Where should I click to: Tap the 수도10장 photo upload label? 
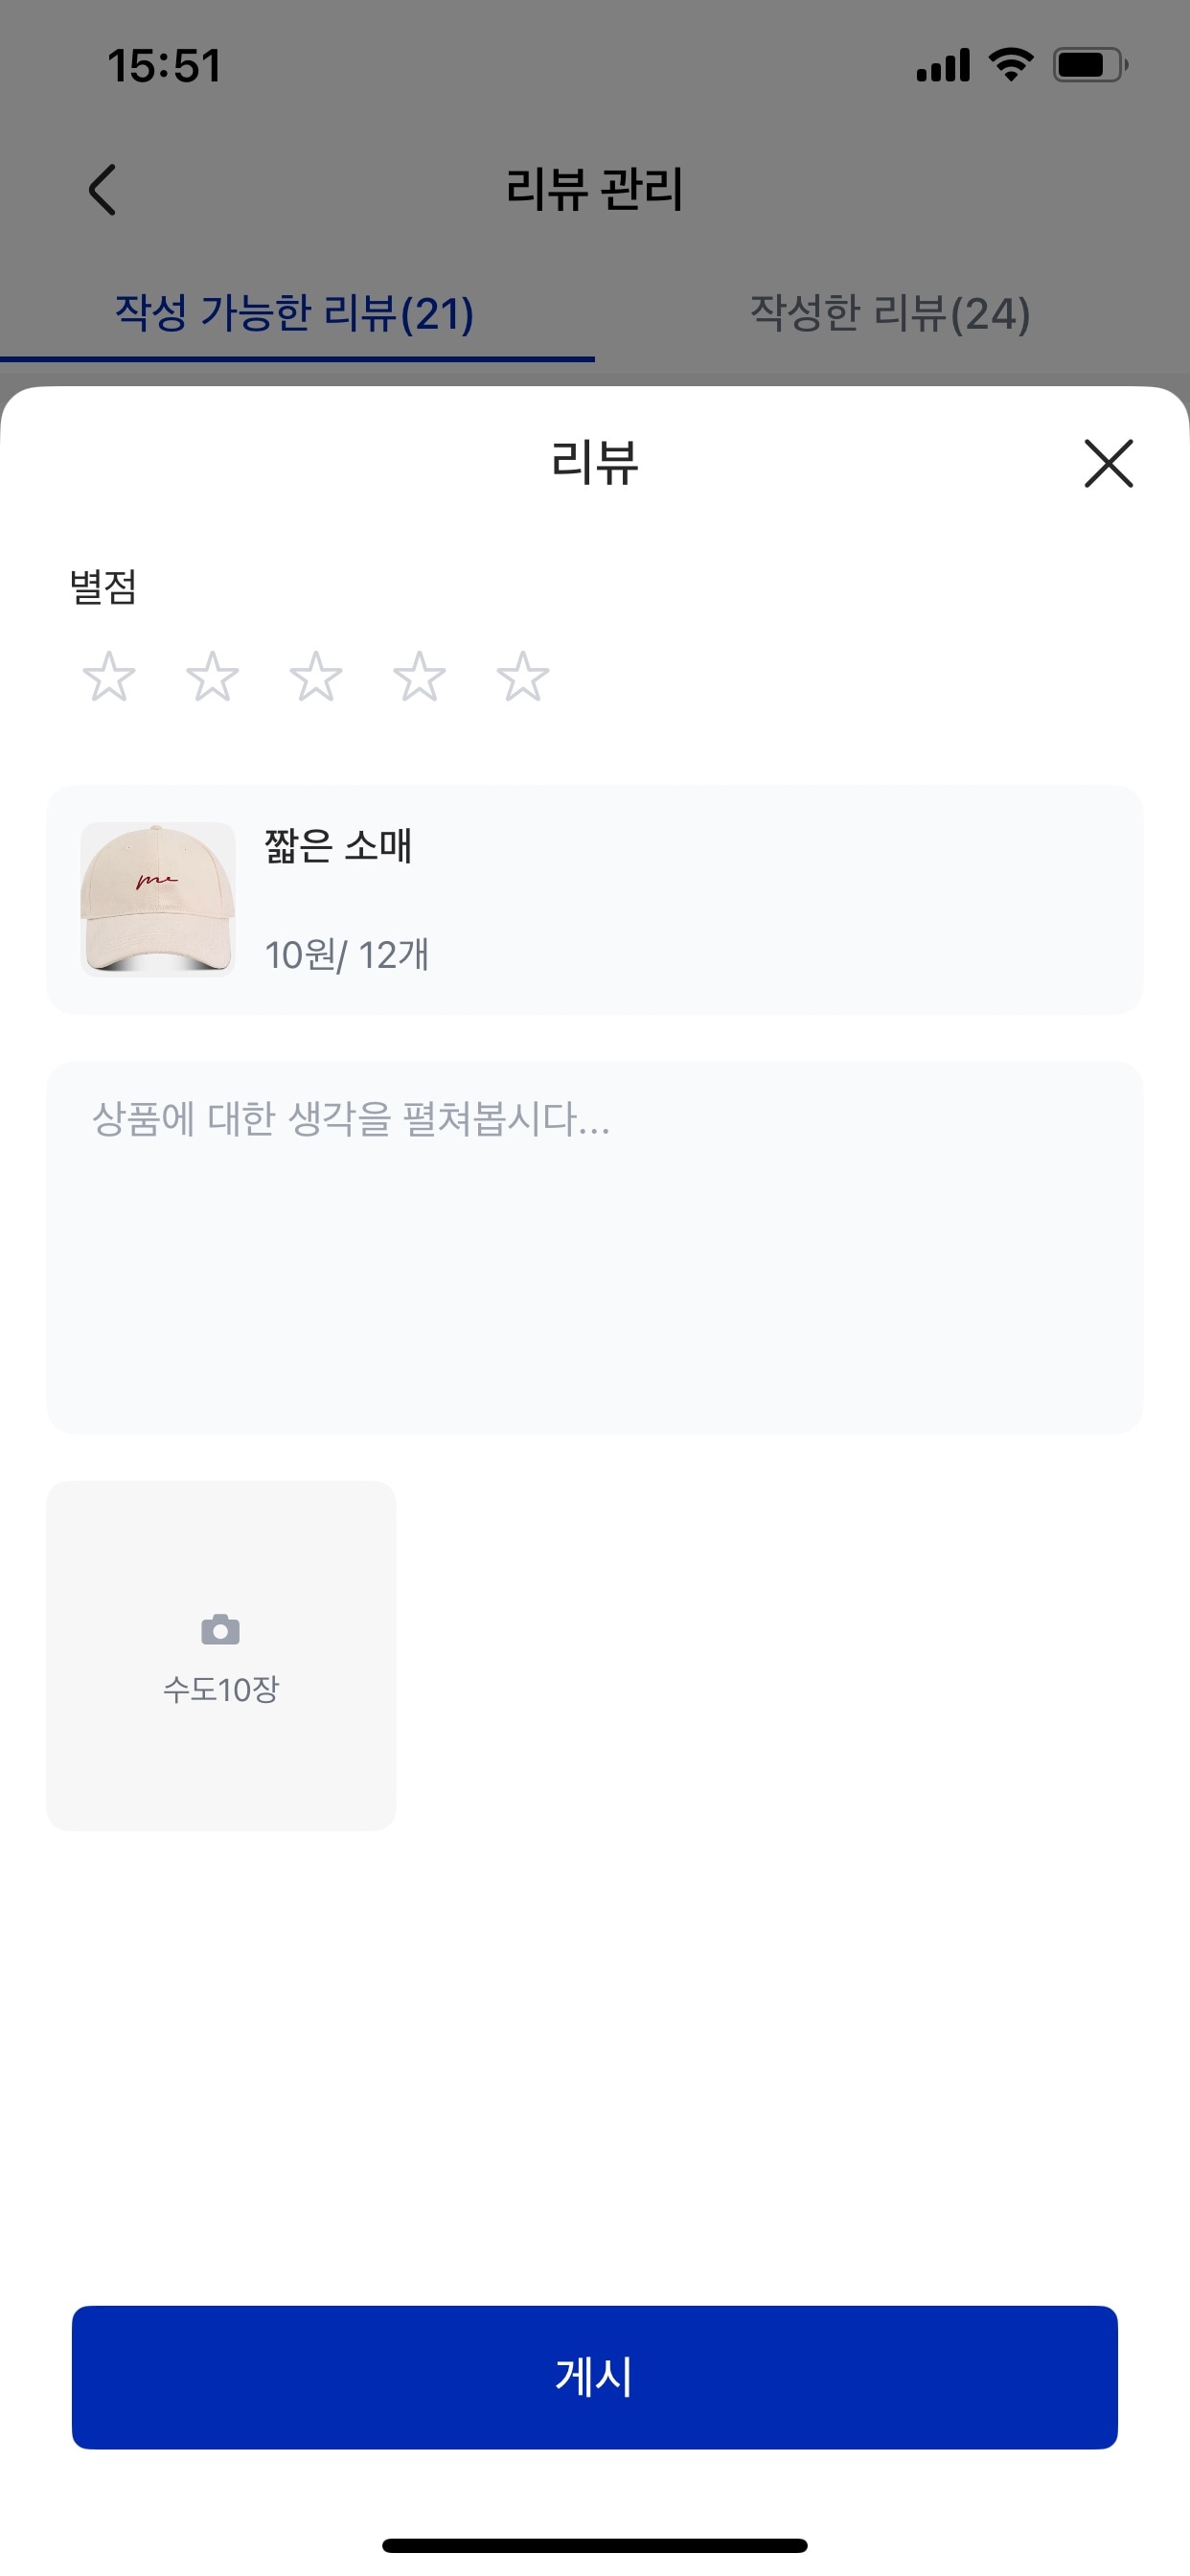[221, 1690]
